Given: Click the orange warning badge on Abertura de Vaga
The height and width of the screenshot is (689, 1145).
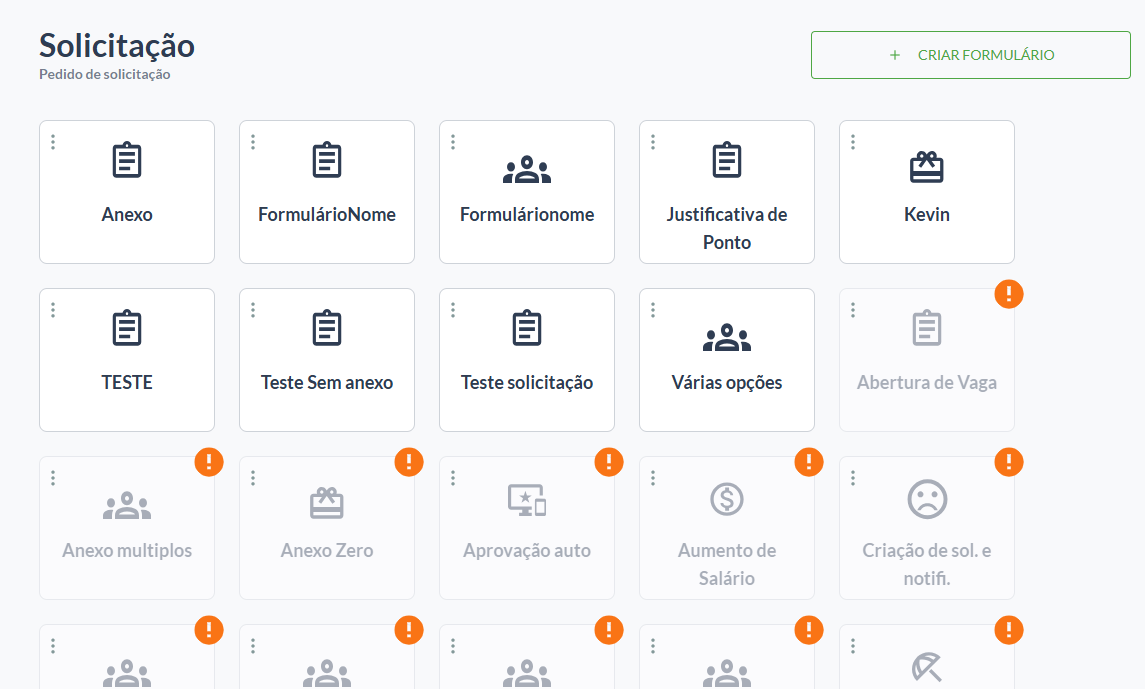Looking at the screenshot, I should point(1008,294).
